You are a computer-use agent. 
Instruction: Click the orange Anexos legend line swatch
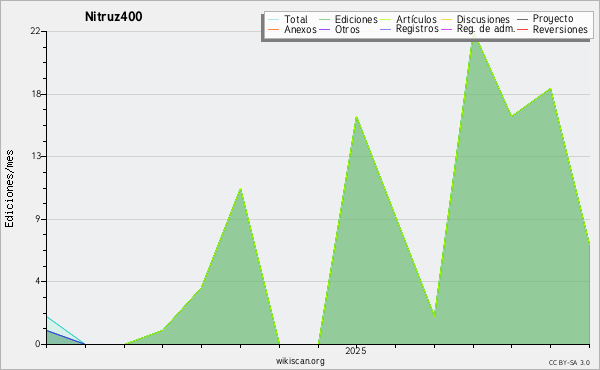(x=273, y=29)
